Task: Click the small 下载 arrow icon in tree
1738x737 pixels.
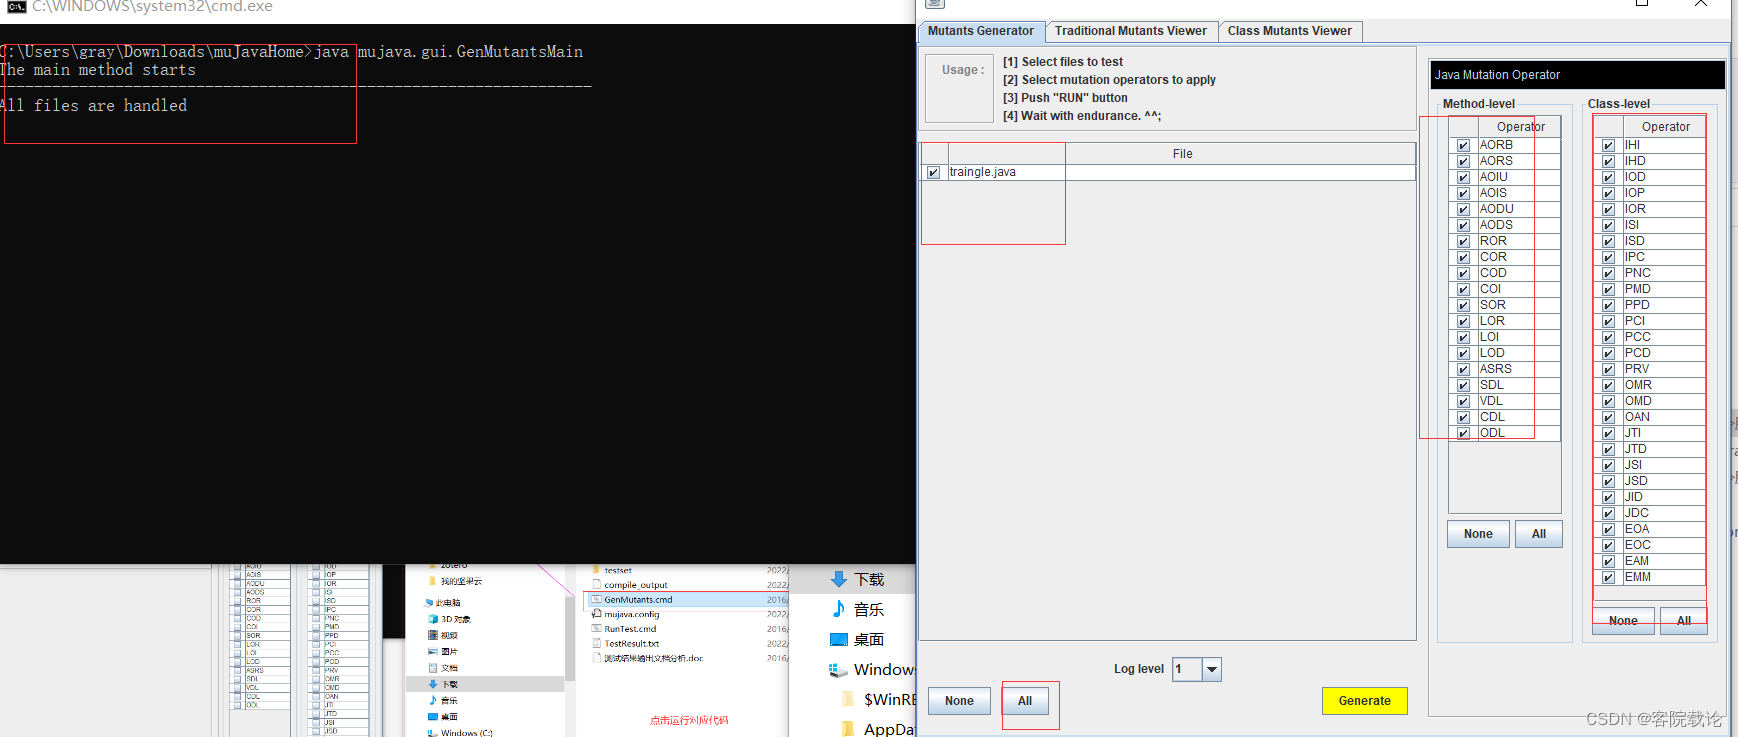Action: [x=433, y=684]
